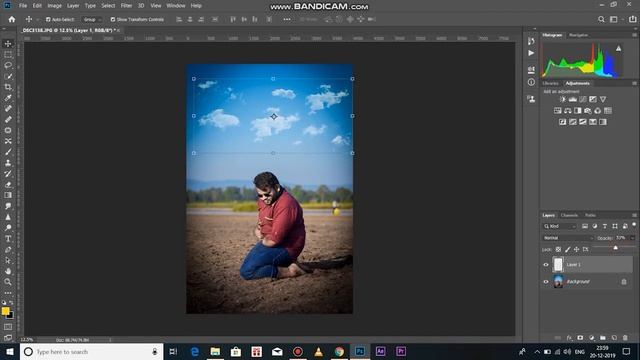Toggle the pixel layer filter icon
This screenshot has height=360, width=640.
[585, 226]
